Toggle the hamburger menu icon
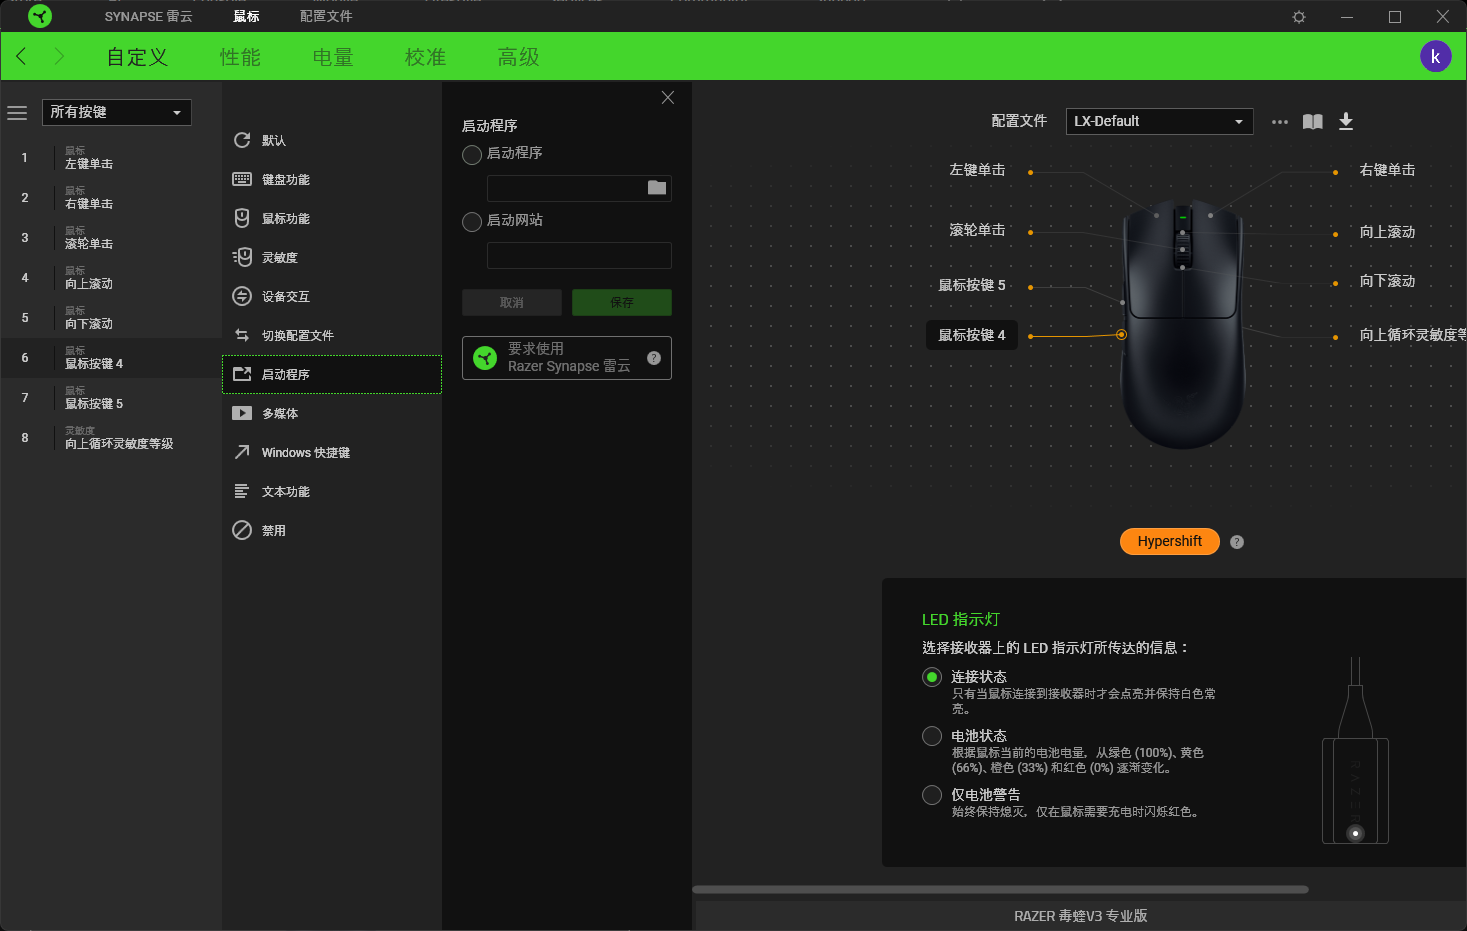The width and height of the screenshot is (1467, 931). tap(17, 113)
